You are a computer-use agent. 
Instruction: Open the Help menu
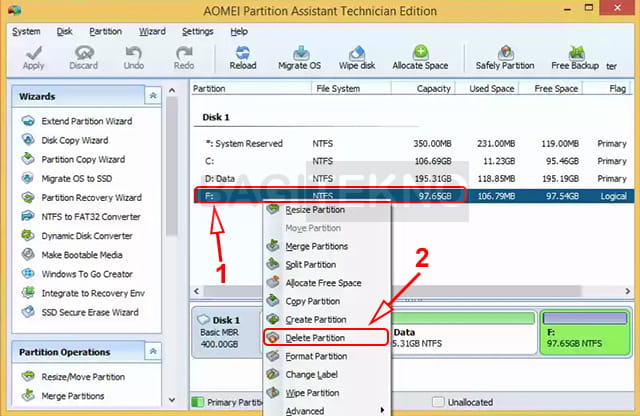[239, 31]
